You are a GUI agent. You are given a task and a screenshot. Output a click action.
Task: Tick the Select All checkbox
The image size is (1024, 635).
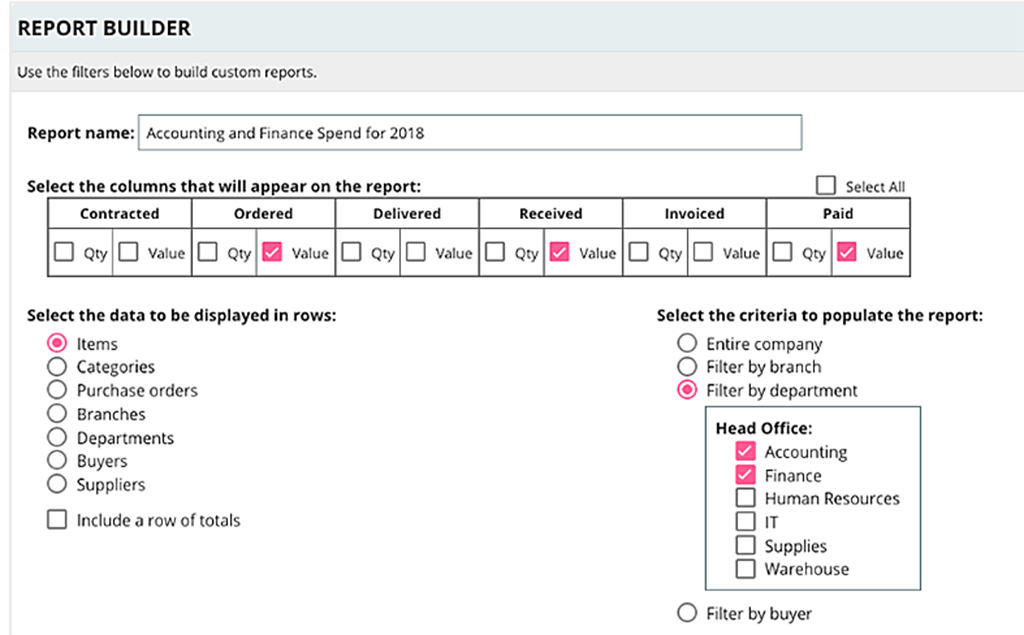tap(825, 186)
